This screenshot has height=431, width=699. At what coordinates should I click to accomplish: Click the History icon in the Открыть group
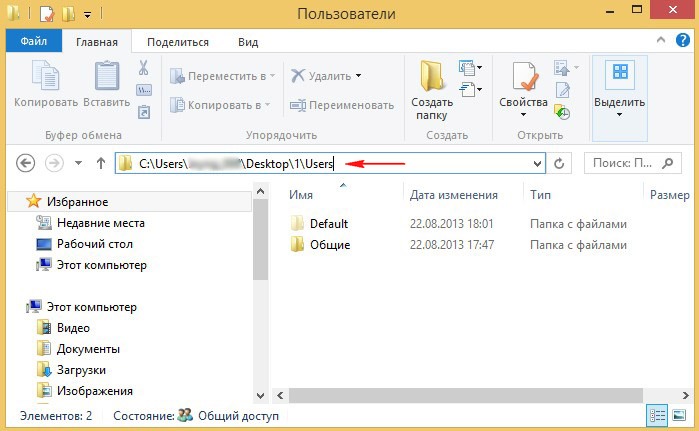point(562,113)
